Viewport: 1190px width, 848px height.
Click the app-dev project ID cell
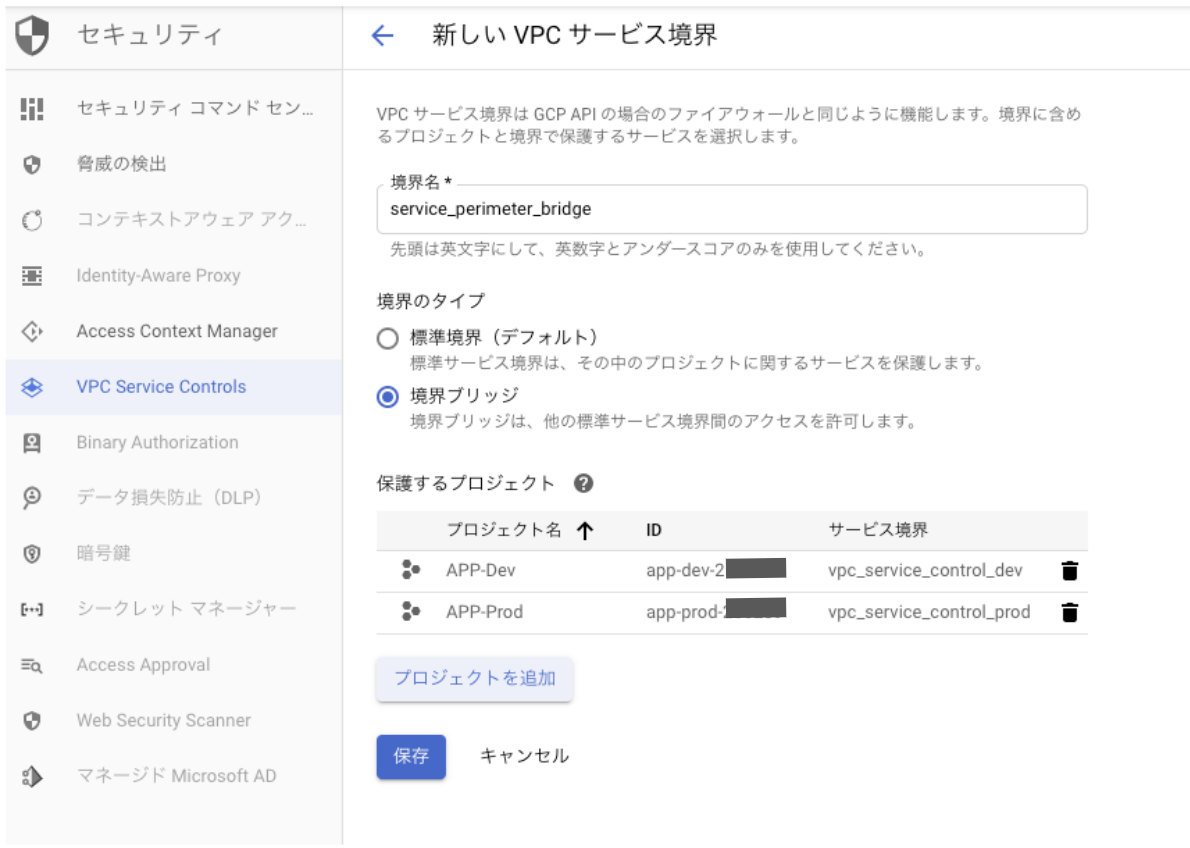(x=716, y=569)
